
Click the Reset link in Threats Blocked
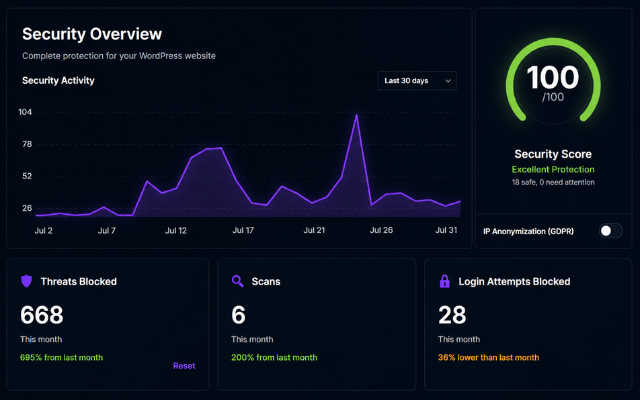coord(184,366)
